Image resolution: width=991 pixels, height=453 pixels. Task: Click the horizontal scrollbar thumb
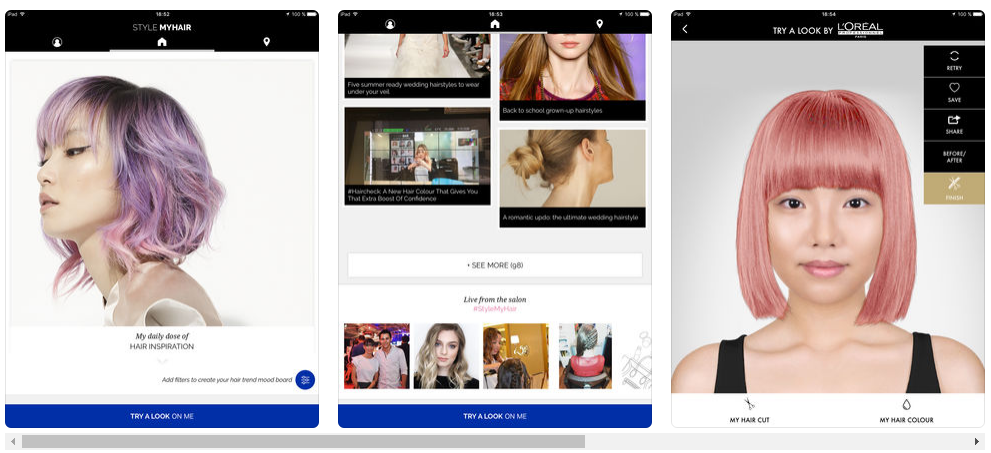click(303, 441)
